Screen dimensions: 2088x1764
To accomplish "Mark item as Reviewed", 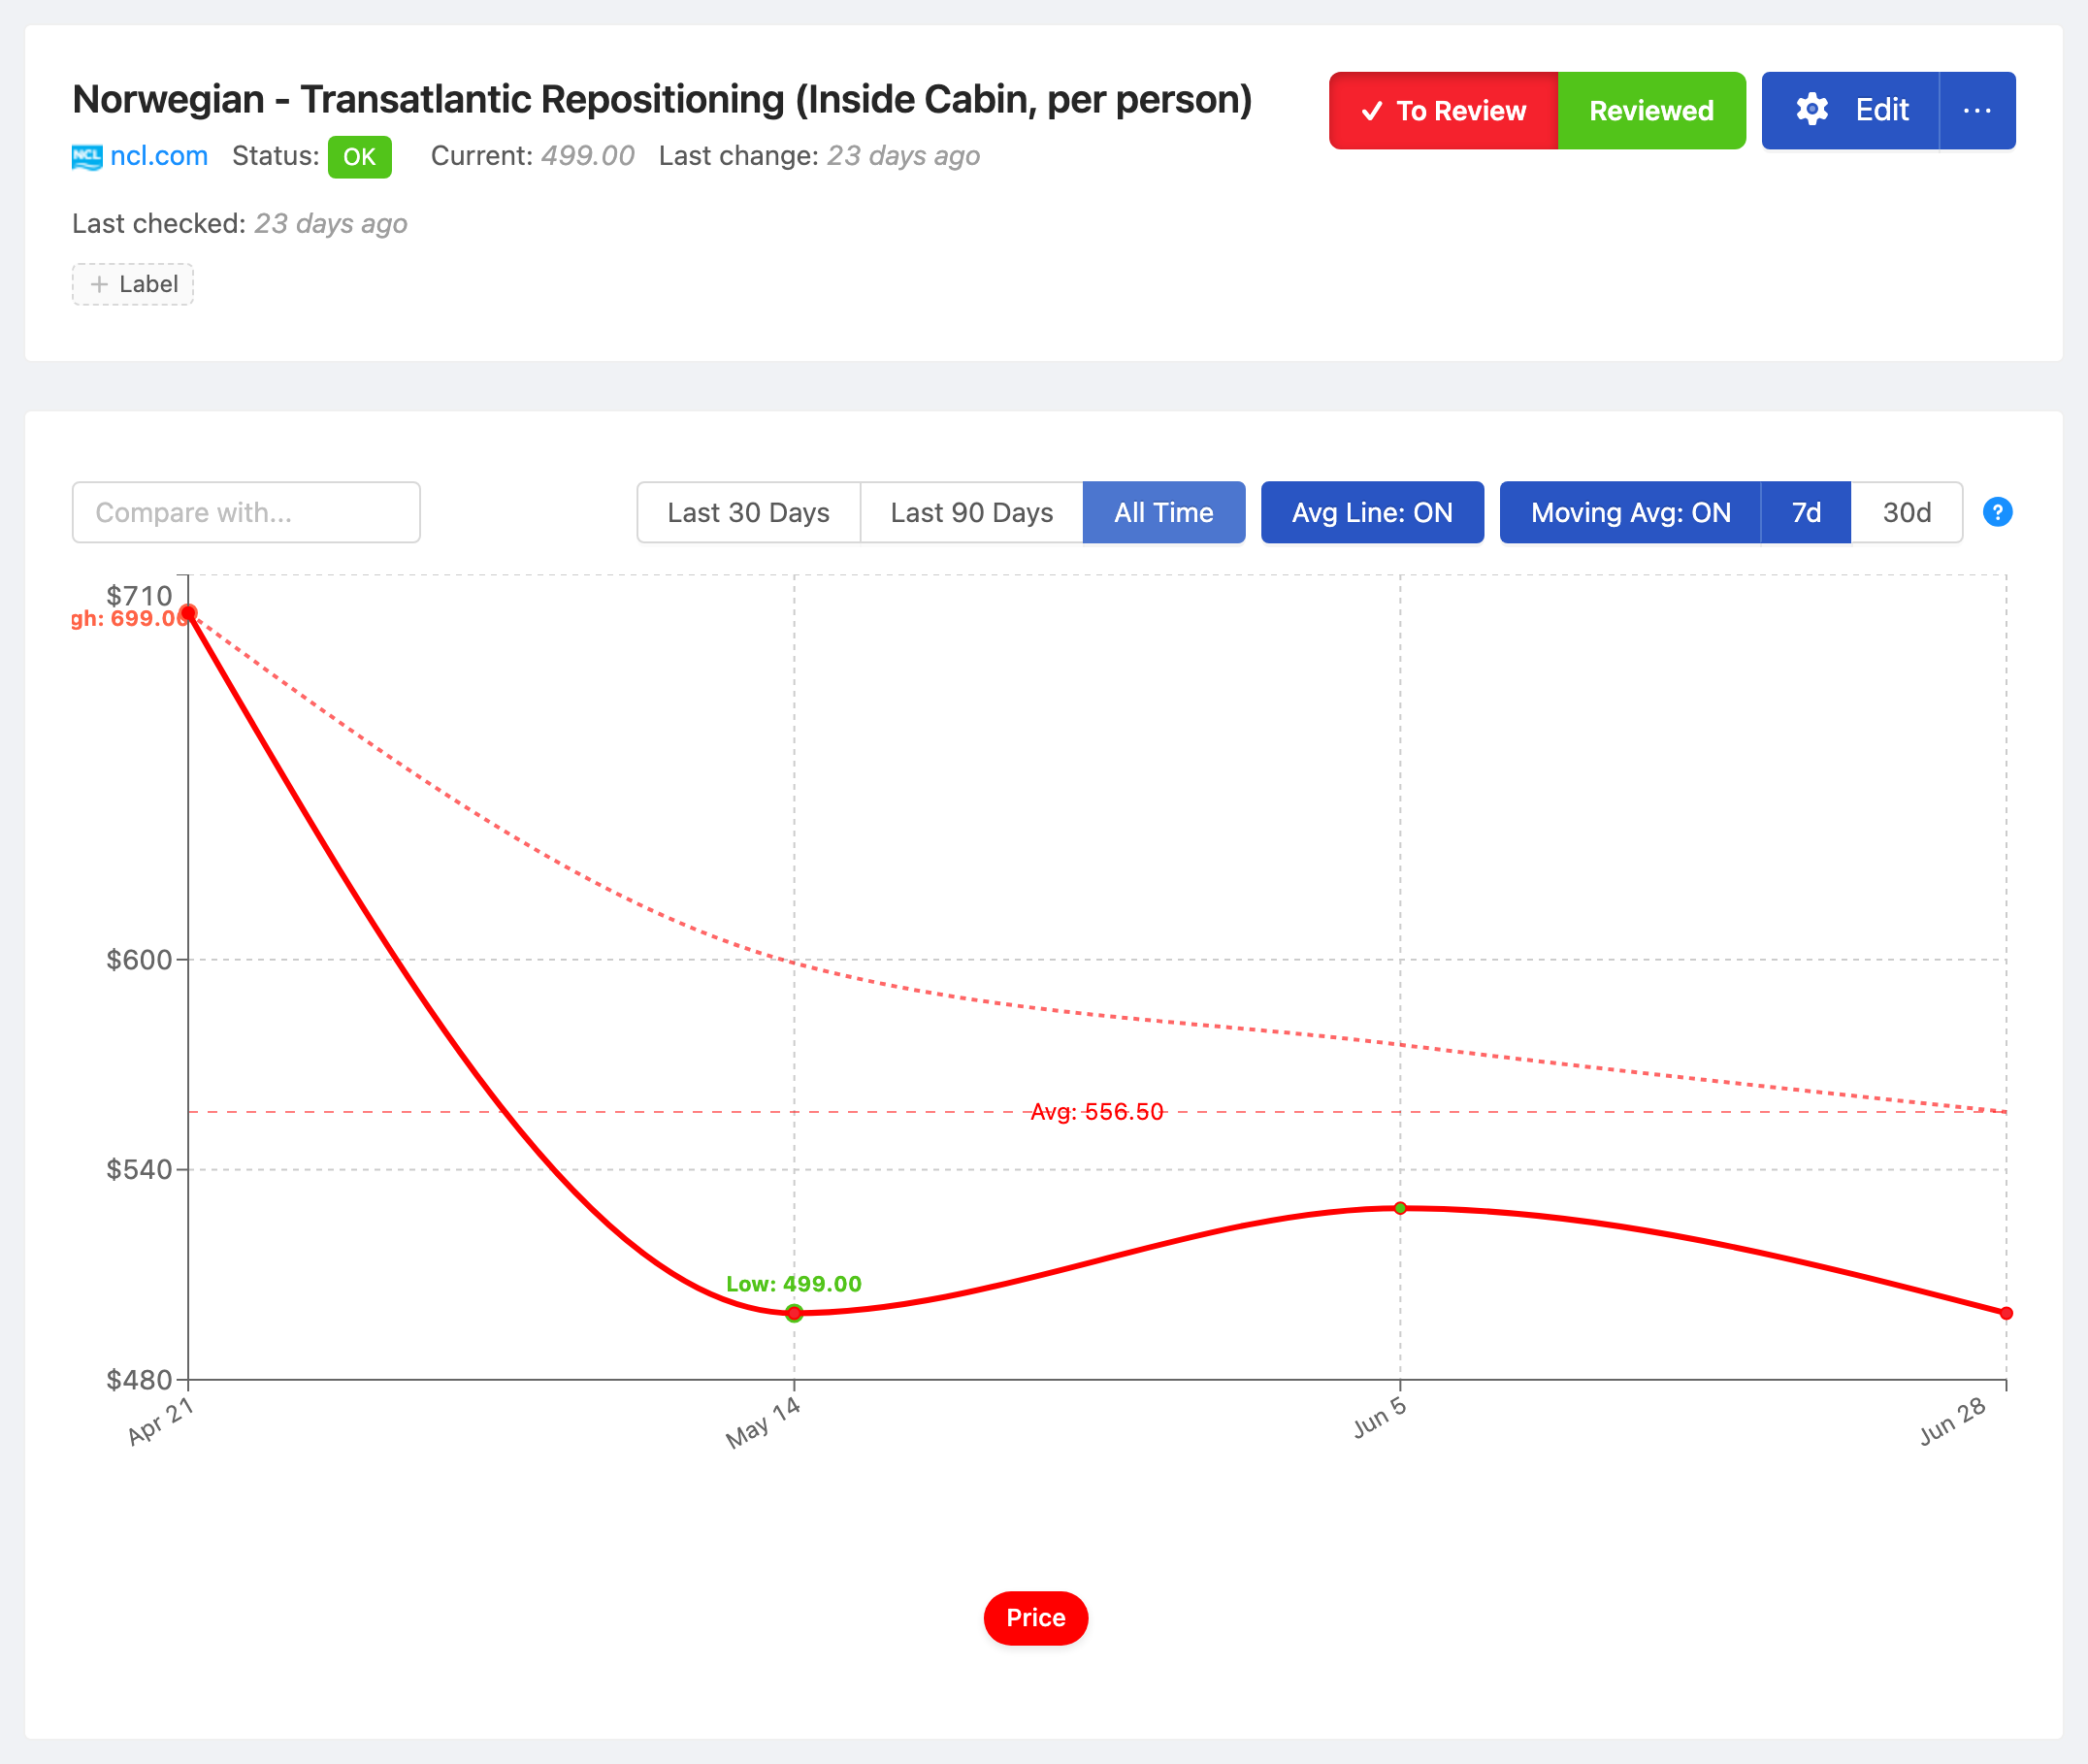I will pyautogui.click(x=1651, y=111).
